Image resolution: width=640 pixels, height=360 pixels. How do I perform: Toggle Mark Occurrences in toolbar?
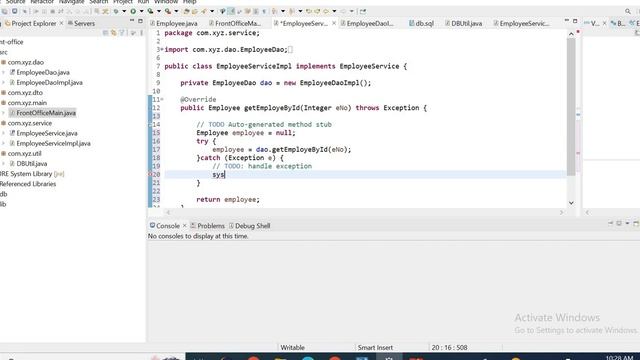click(x=231, y=11)
